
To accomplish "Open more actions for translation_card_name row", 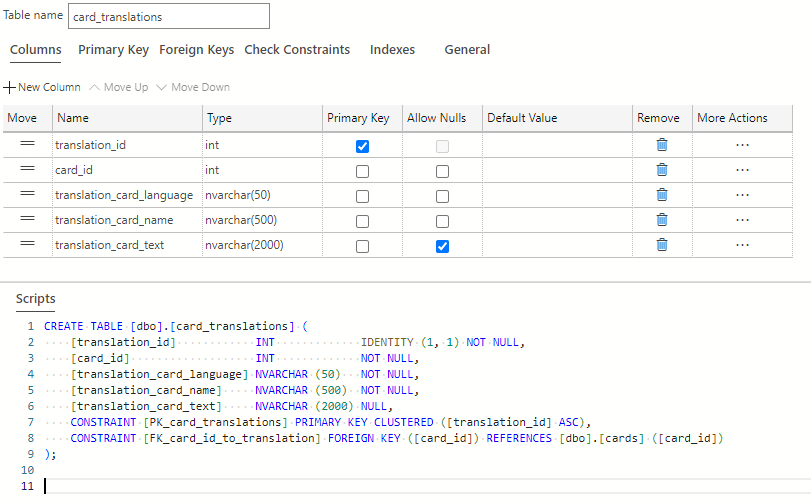I will click(742, 220).
